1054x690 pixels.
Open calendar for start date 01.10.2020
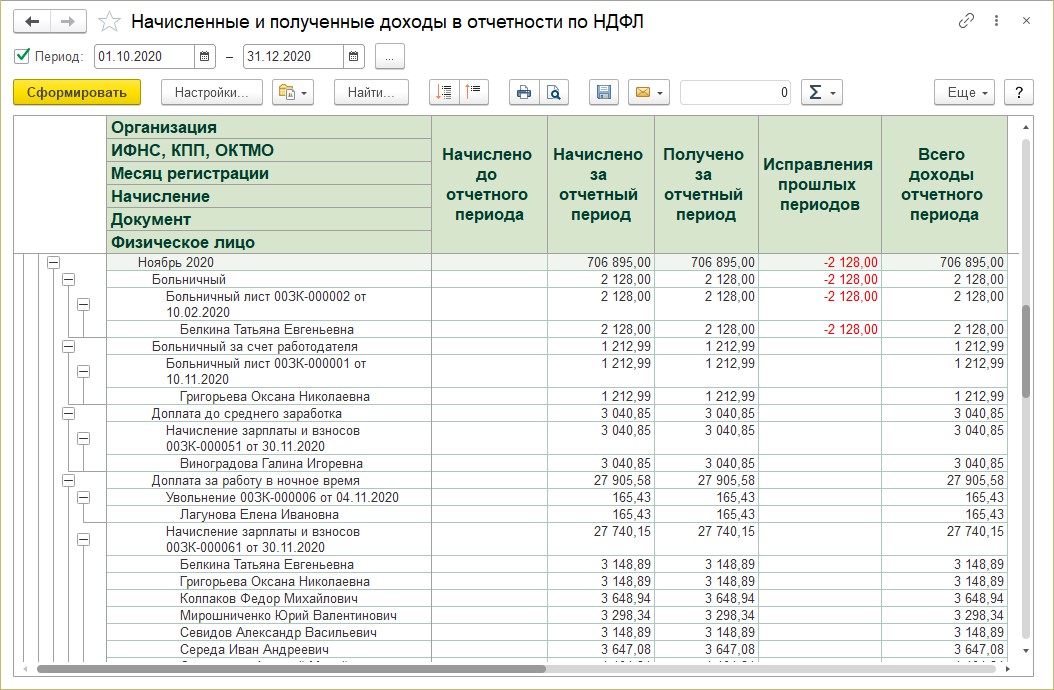tap(205, 56)
